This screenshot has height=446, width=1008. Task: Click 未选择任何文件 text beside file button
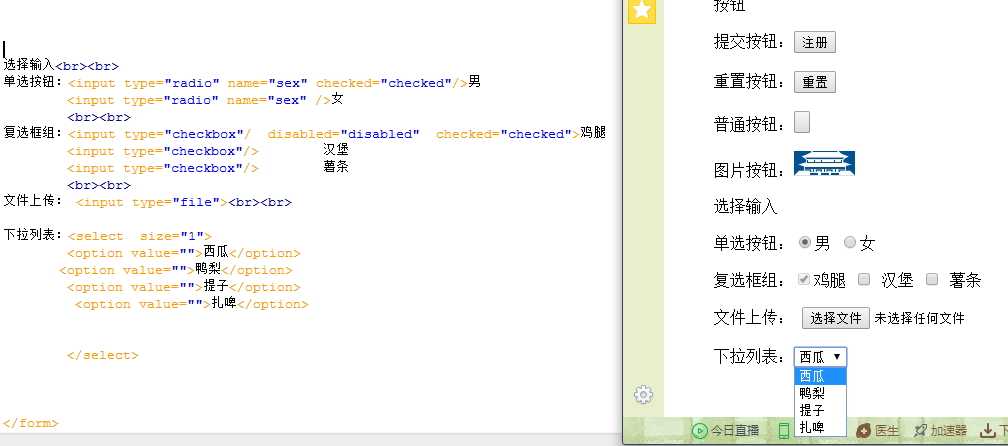[x=919, y=318]
